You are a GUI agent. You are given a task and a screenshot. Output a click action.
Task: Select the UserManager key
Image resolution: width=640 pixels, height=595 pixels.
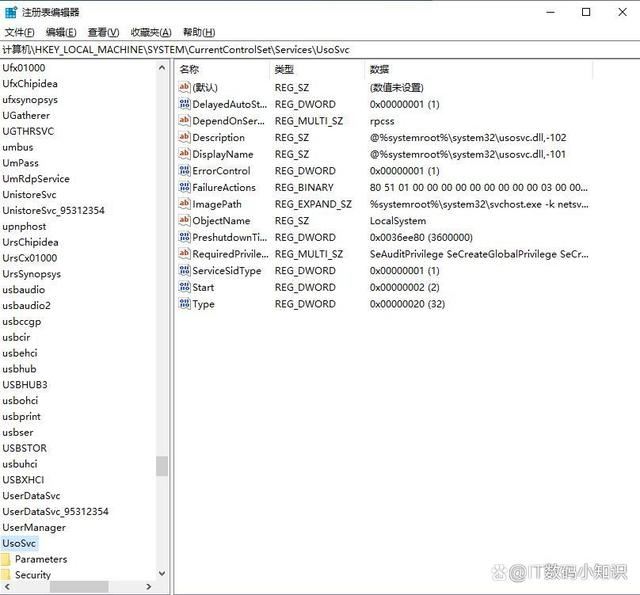[34, 527]
